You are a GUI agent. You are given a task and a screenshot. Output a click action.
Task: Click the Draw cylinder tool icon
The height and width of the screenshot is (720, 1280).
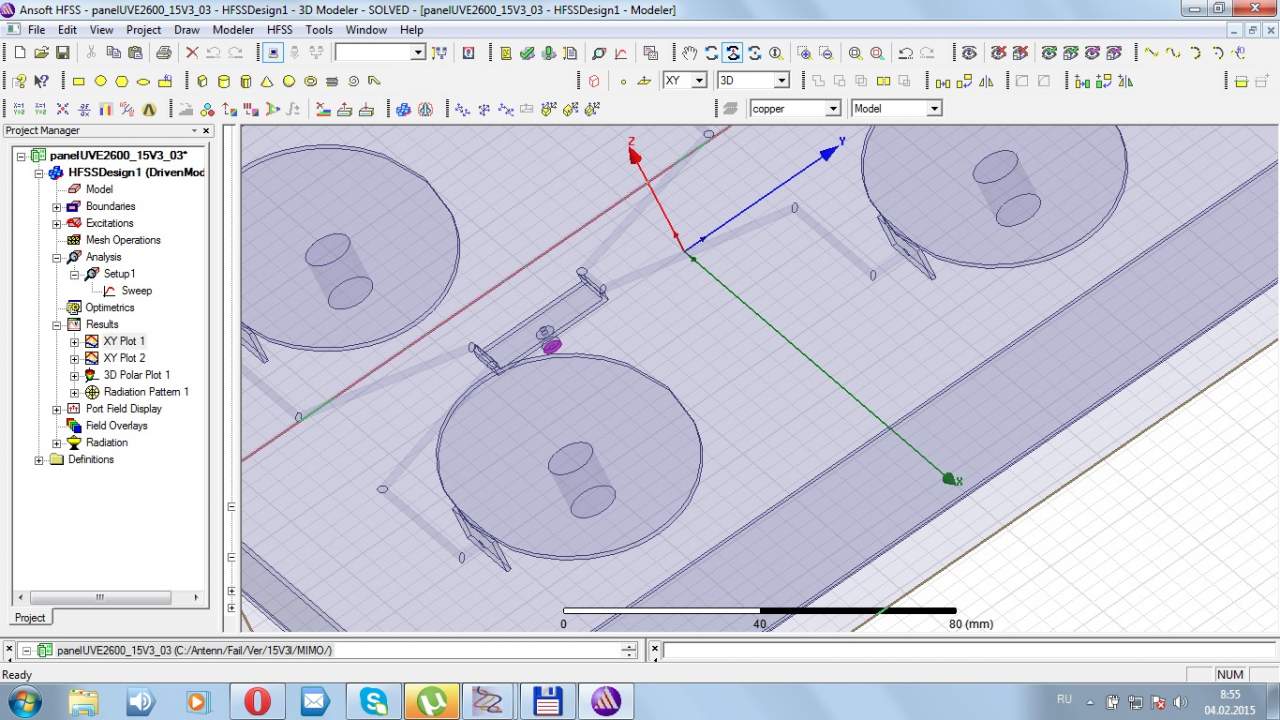click(223, 81)
